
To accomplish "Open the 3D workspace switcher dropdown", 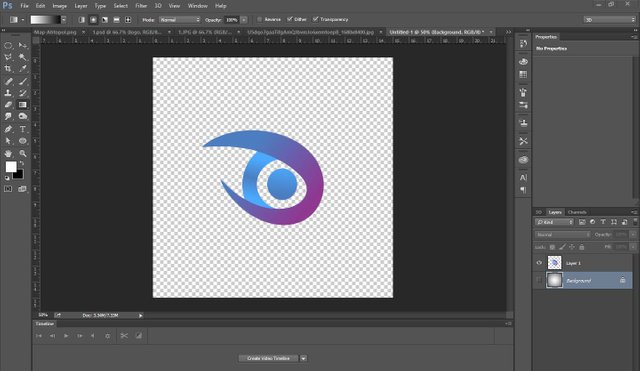I will click(609, 20).
